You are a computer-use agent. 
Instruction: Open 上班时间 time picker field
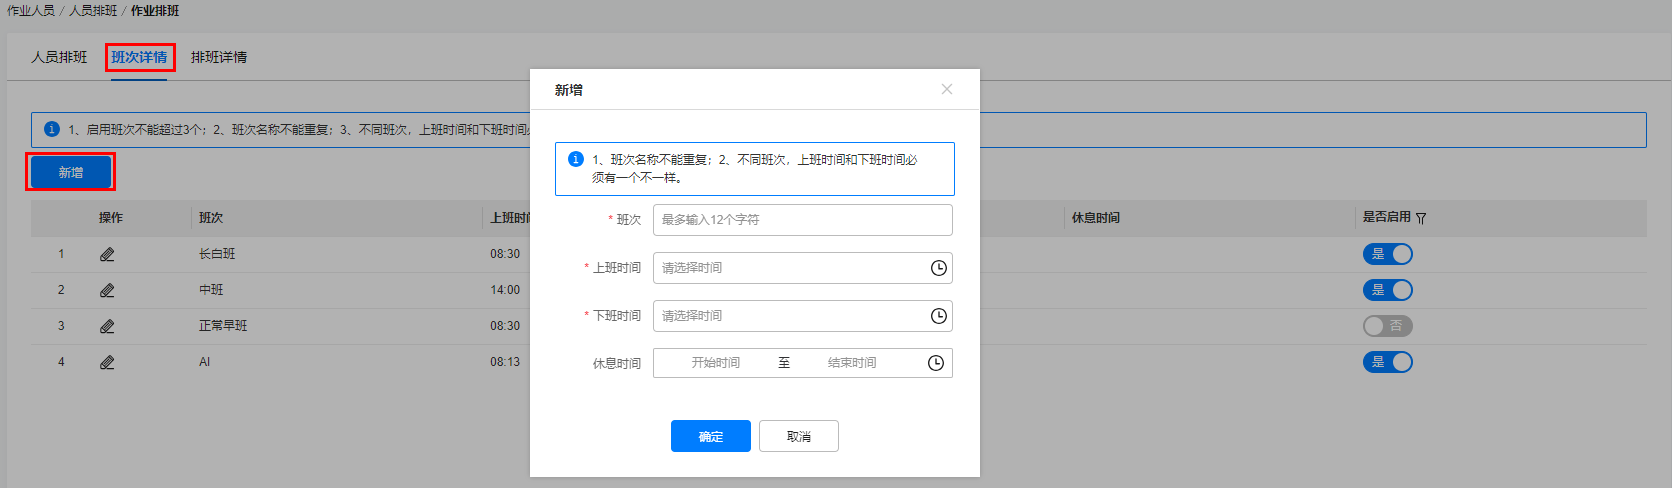[803, 268]
